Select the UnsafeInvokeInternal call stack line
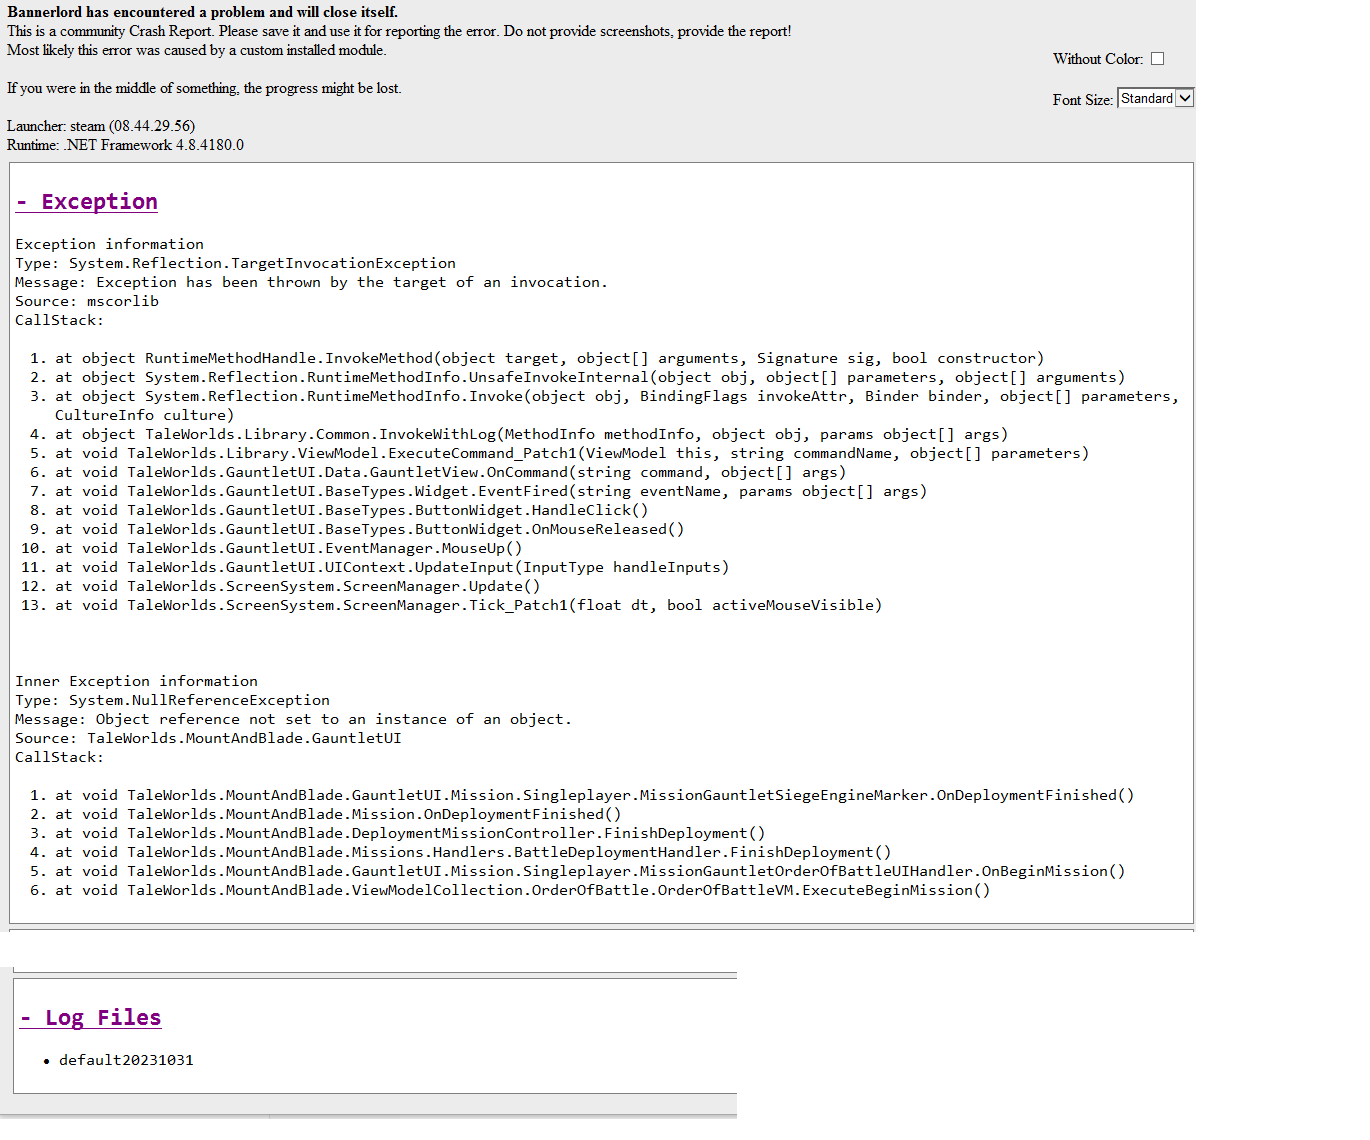 pyautogui.click(x=590, y=377)
